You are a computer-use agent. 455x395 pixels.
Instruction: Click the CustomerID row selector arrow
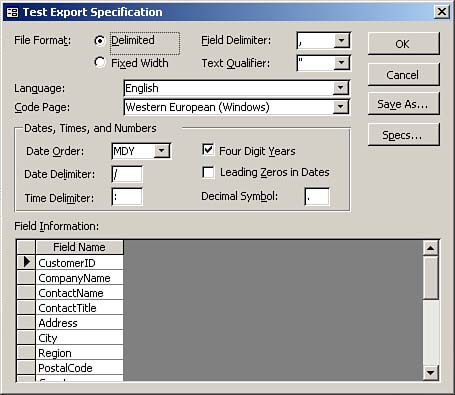(x=26, y=262)
